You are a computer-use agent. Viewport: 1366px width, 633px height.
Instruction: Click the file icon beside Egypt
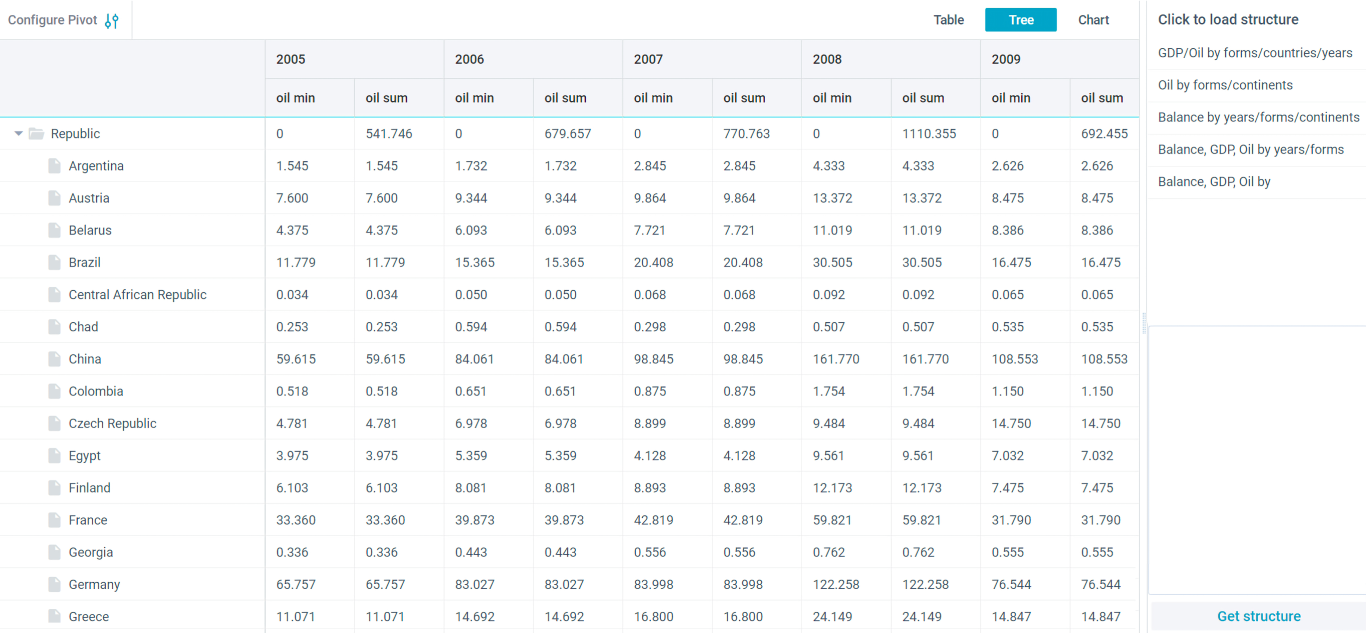[55, 456]
